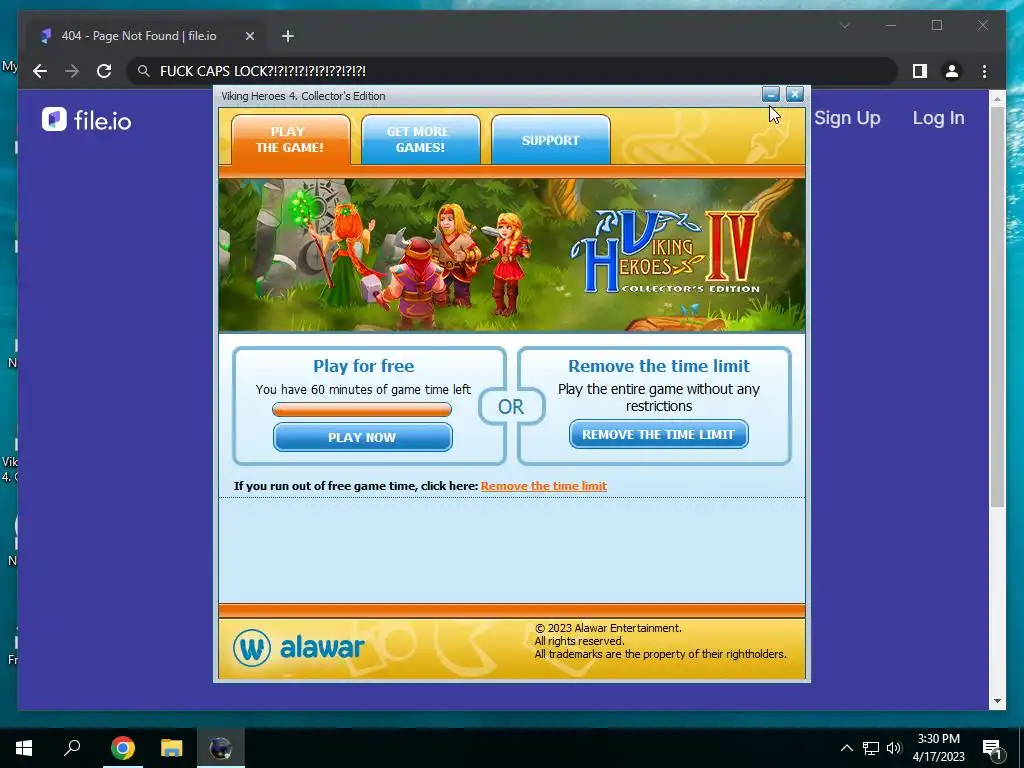This screenshot has height=768, width=1024.
Task: Click the file.io favicon on the tab
Action: pos(46,36)
